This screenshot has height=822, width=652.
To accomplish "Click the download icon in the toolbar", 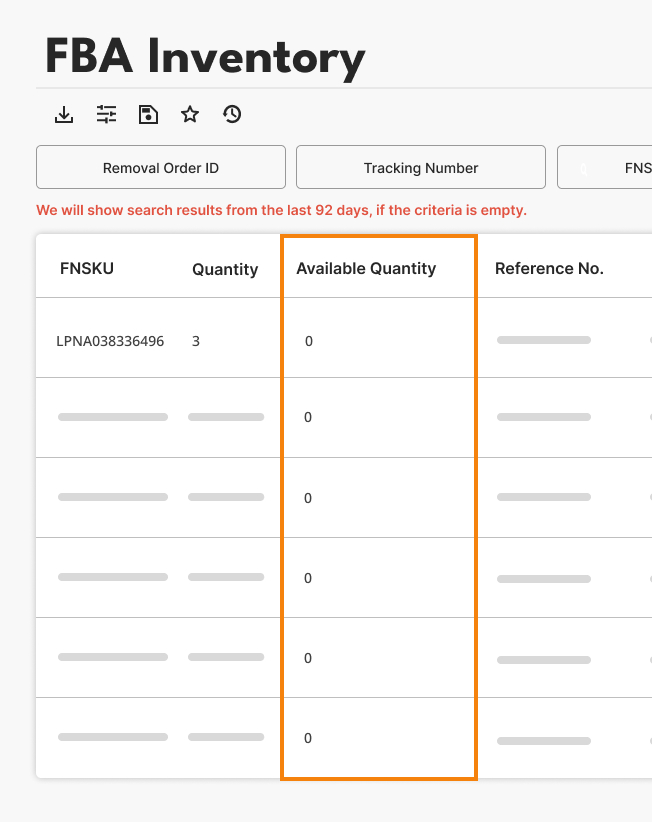I will coord(64,115).
